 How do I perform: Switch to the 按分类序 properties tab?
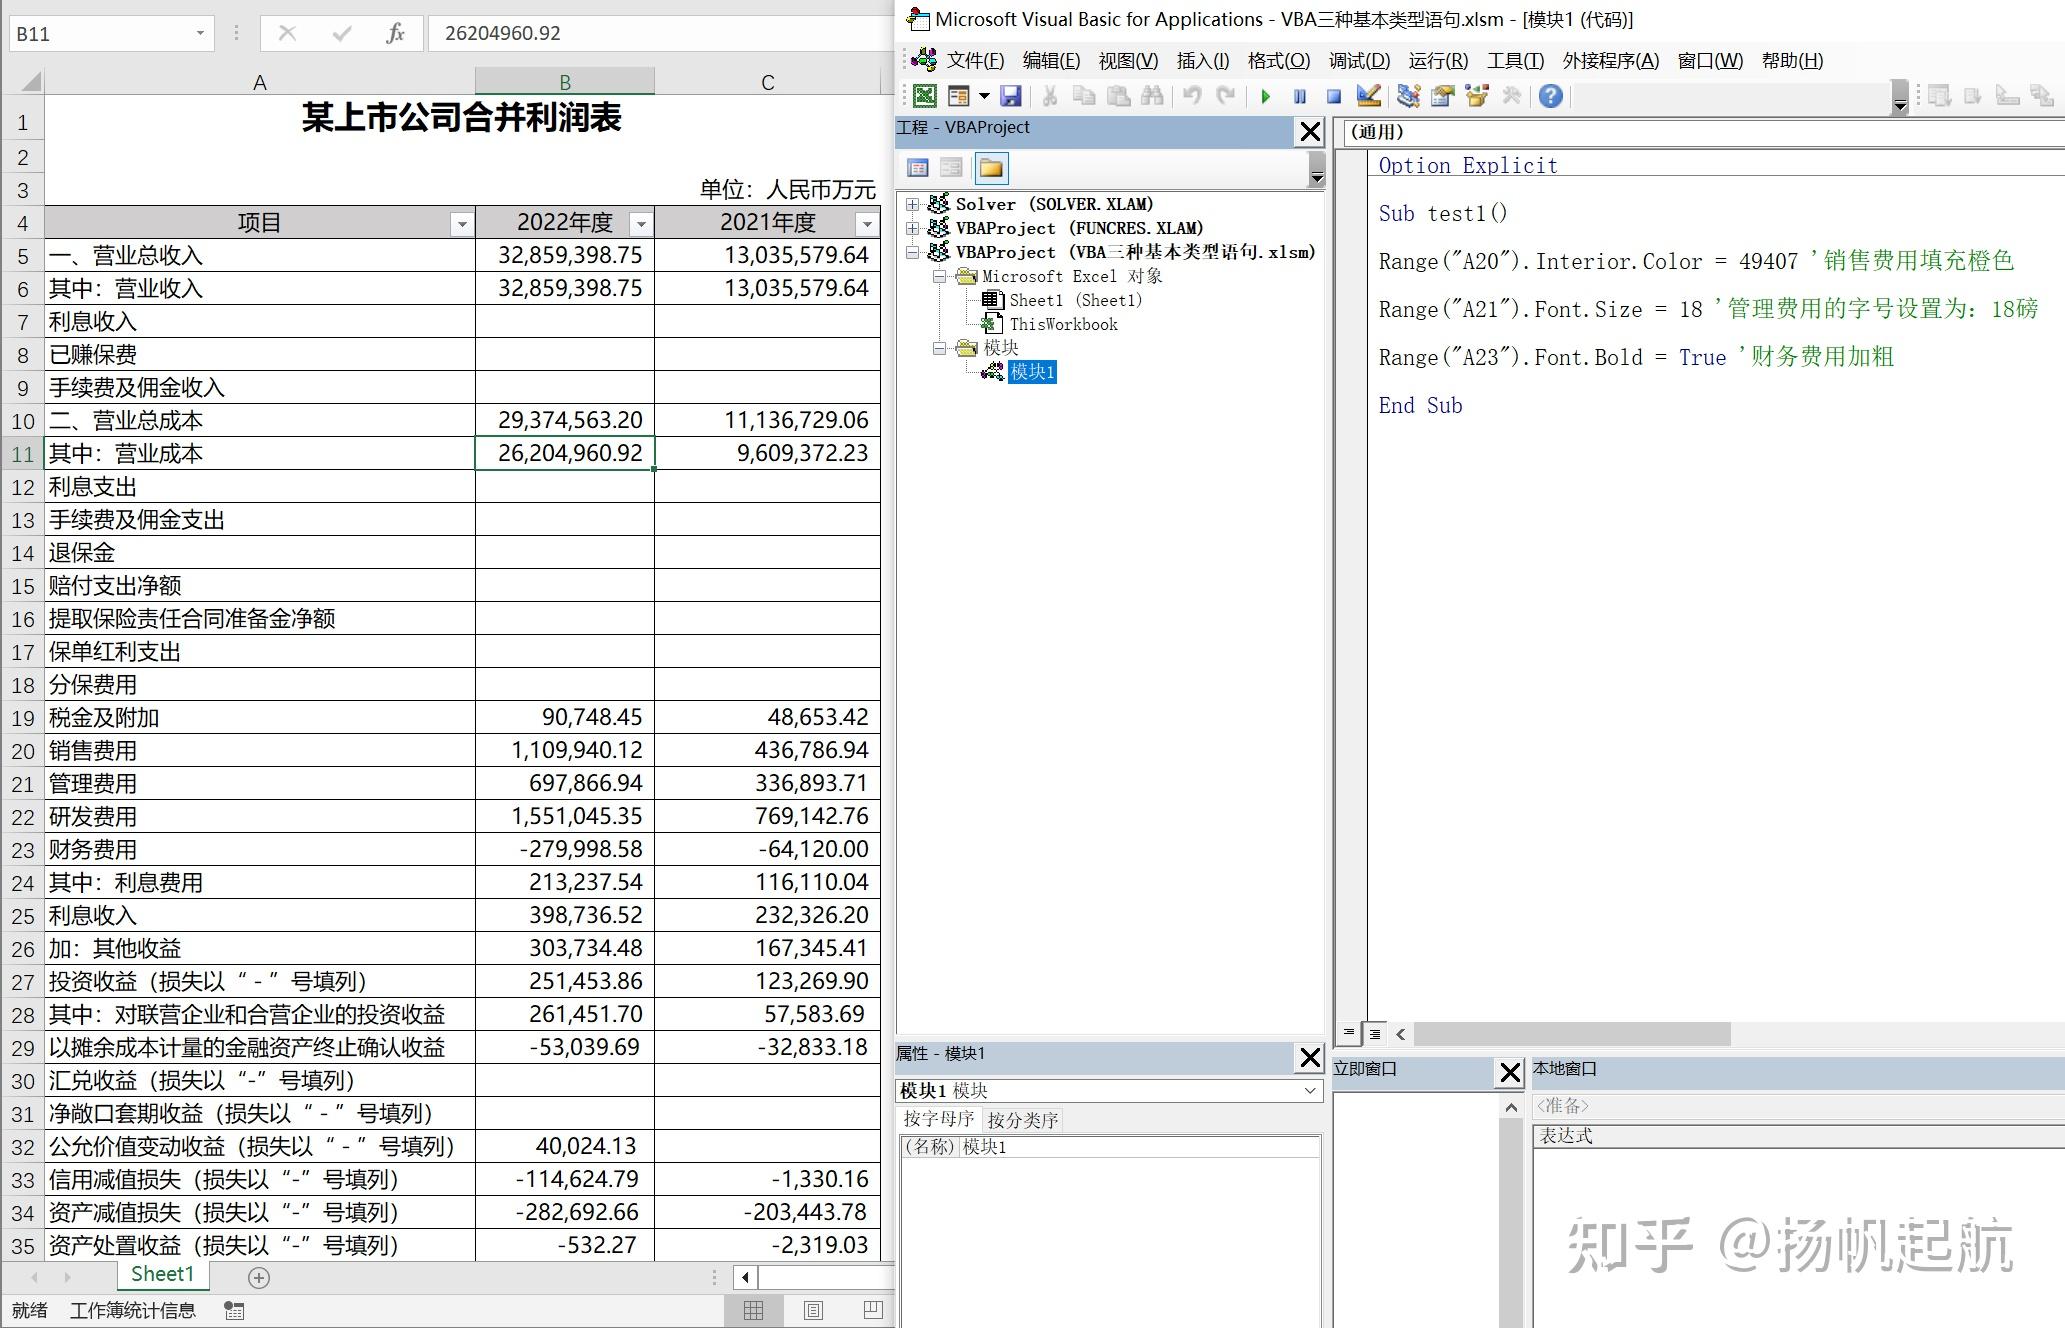tap(1022, 1120)
